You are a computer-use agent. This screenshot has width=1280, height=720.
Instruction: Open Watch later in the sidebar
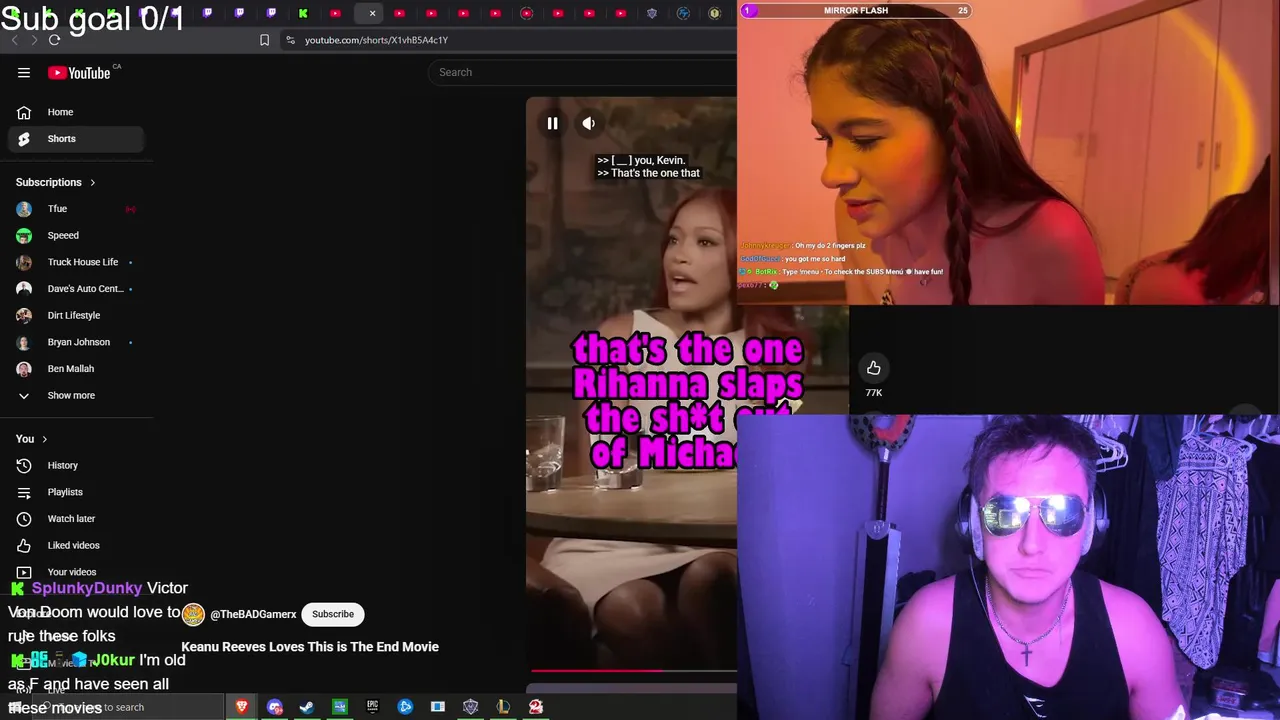[x=76, y=519]
